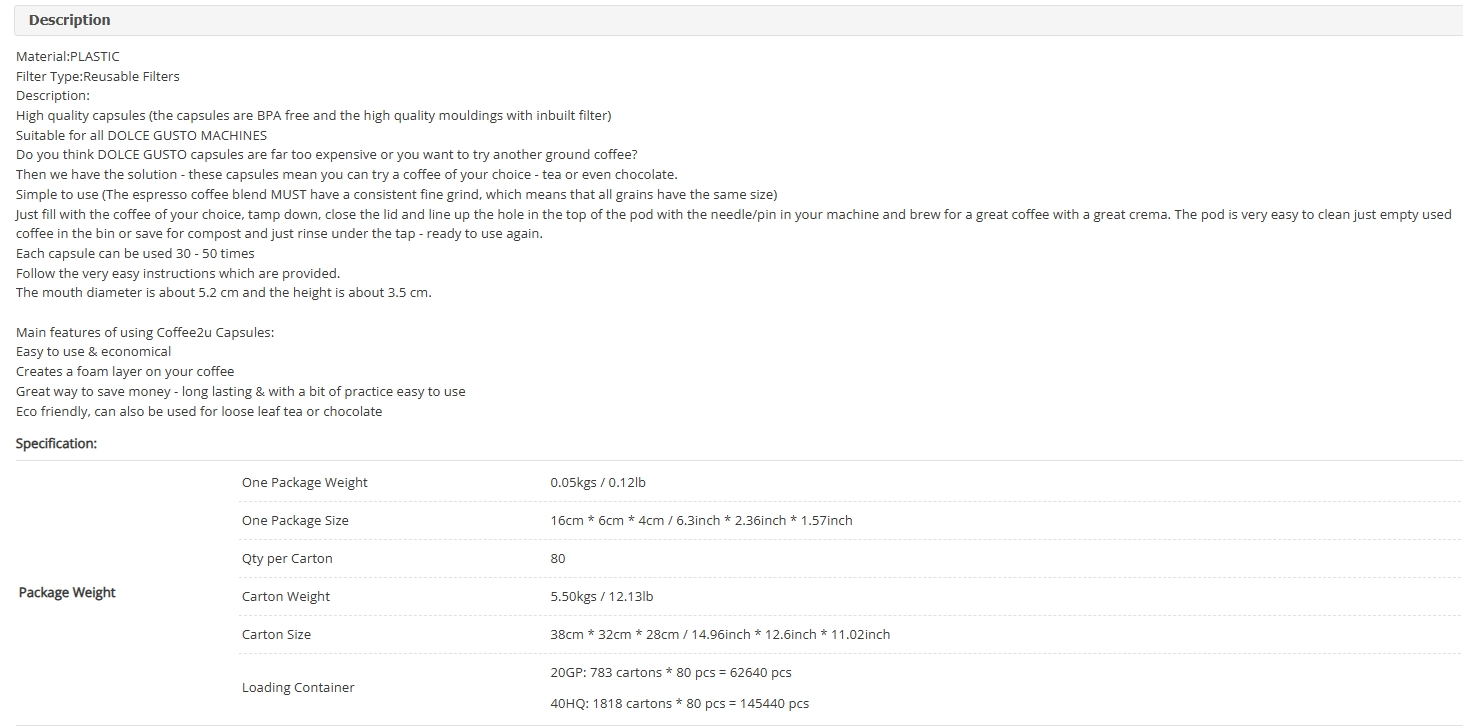
Task: Click 'Easy to use & economical' feature line
Action: click(93, 351)
